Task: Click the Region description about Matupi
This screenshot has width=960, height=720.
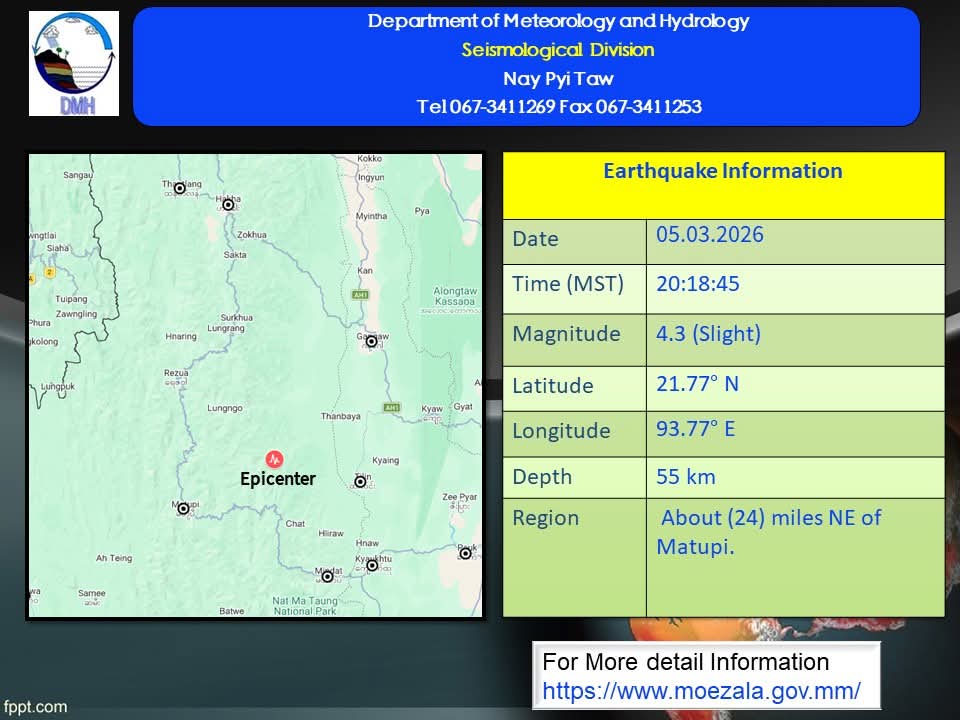Action: pyautogui.click(x=768, y=532)
